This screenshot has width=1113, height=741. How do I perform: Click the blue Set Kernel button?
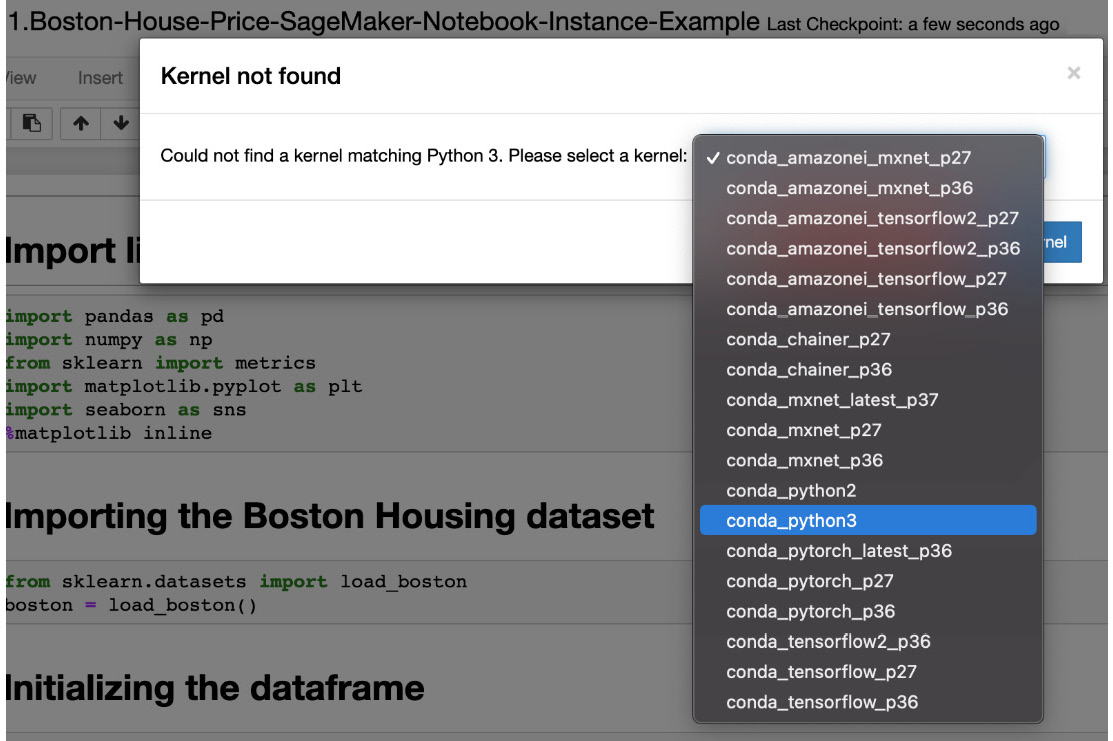coord(1063,242)
